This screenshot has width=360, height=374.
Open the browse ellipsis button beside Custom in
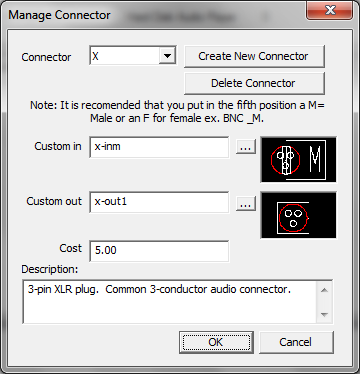pos(246,146)
